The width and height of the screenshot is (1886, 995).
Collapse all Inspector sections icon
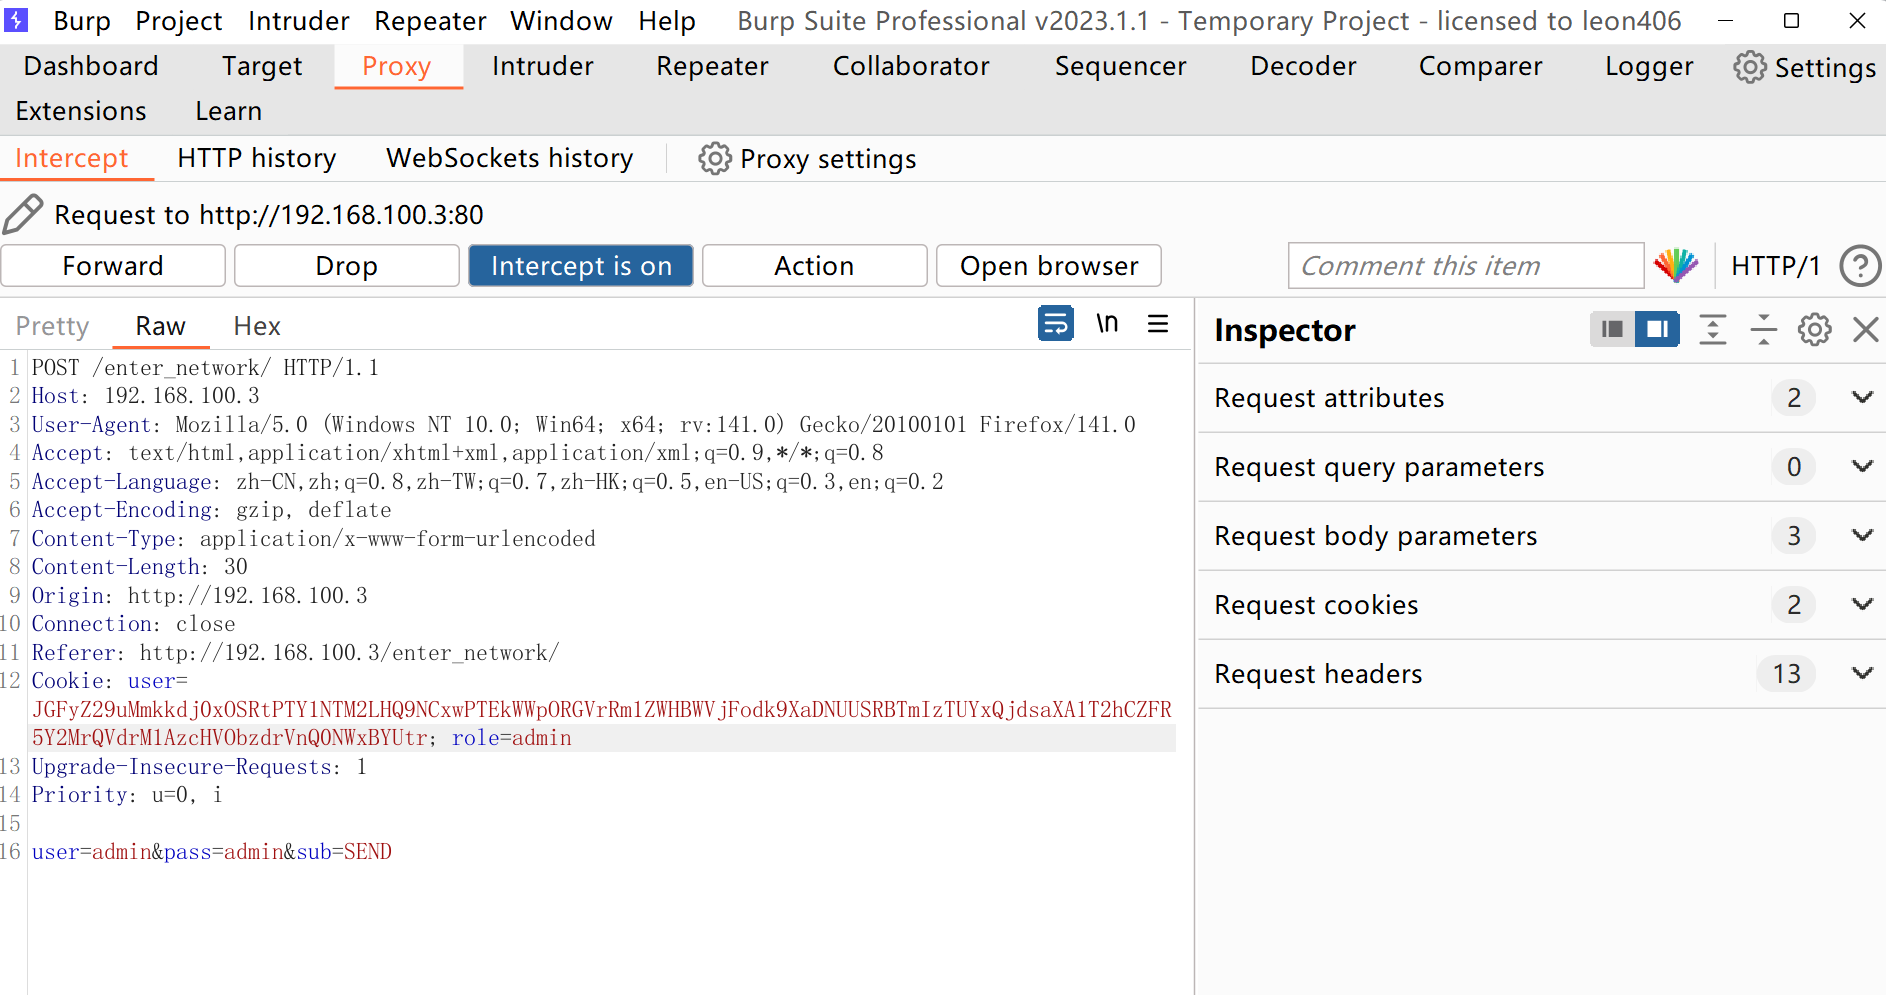tap(1764, 329)
